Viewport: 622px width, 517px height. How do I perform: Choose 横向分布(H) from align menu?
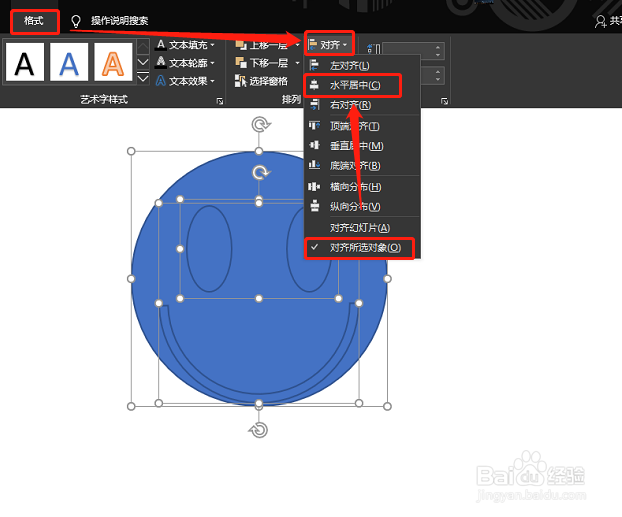point(362,186)
